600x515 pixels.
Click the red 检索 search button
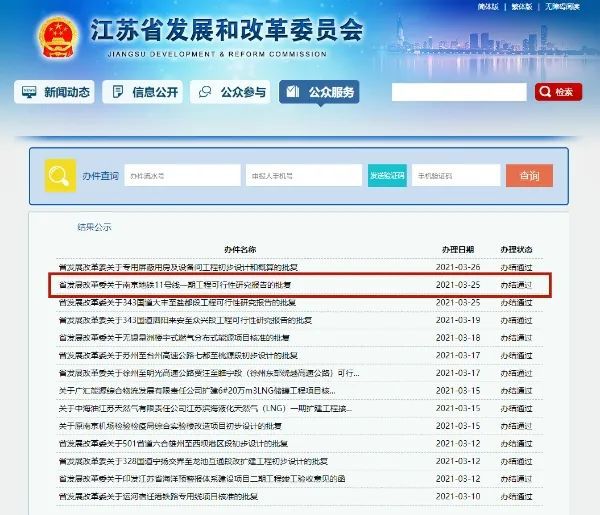tap(558, 92)
